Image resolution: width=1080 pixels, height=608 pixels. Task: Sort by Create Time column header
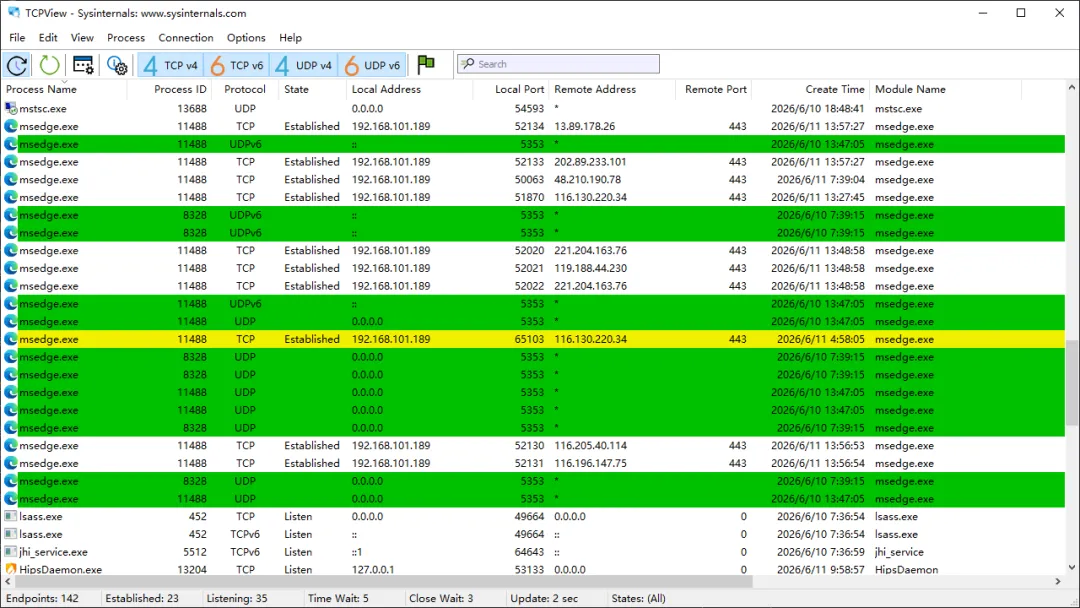(x=810, y=90)
